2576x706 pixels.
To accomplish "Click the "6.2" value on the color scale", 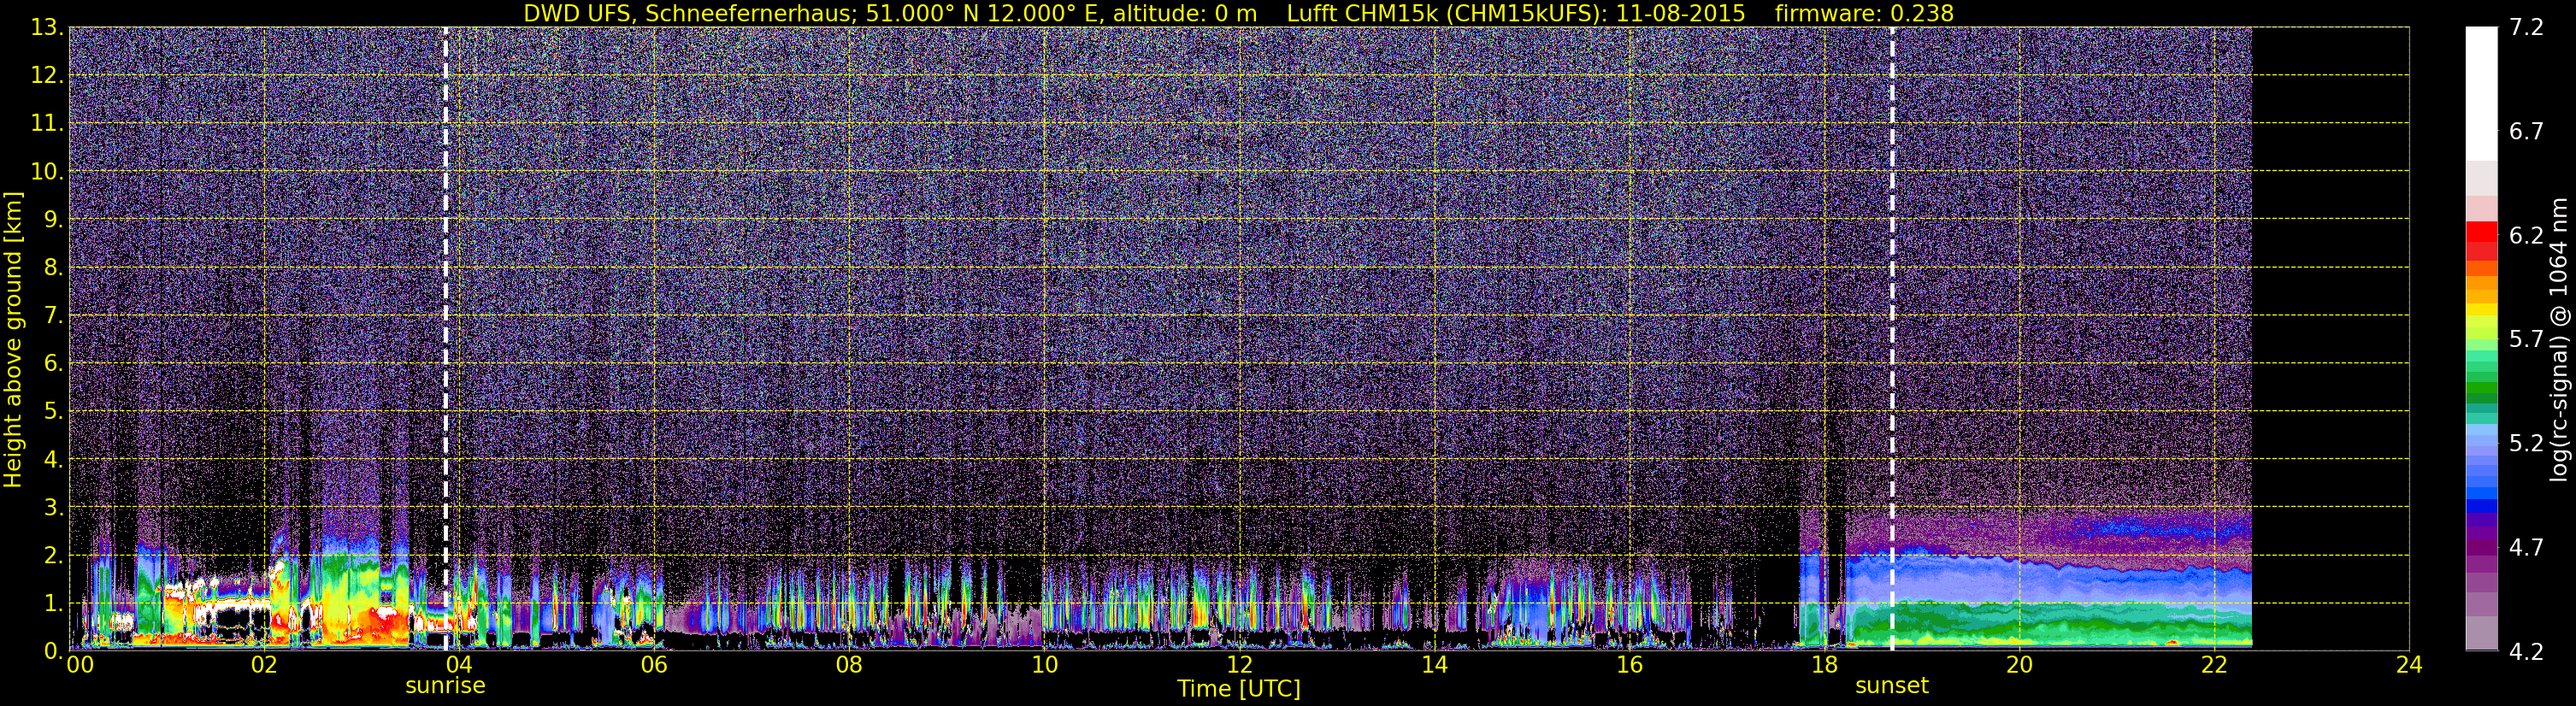I will point(2526,236).
